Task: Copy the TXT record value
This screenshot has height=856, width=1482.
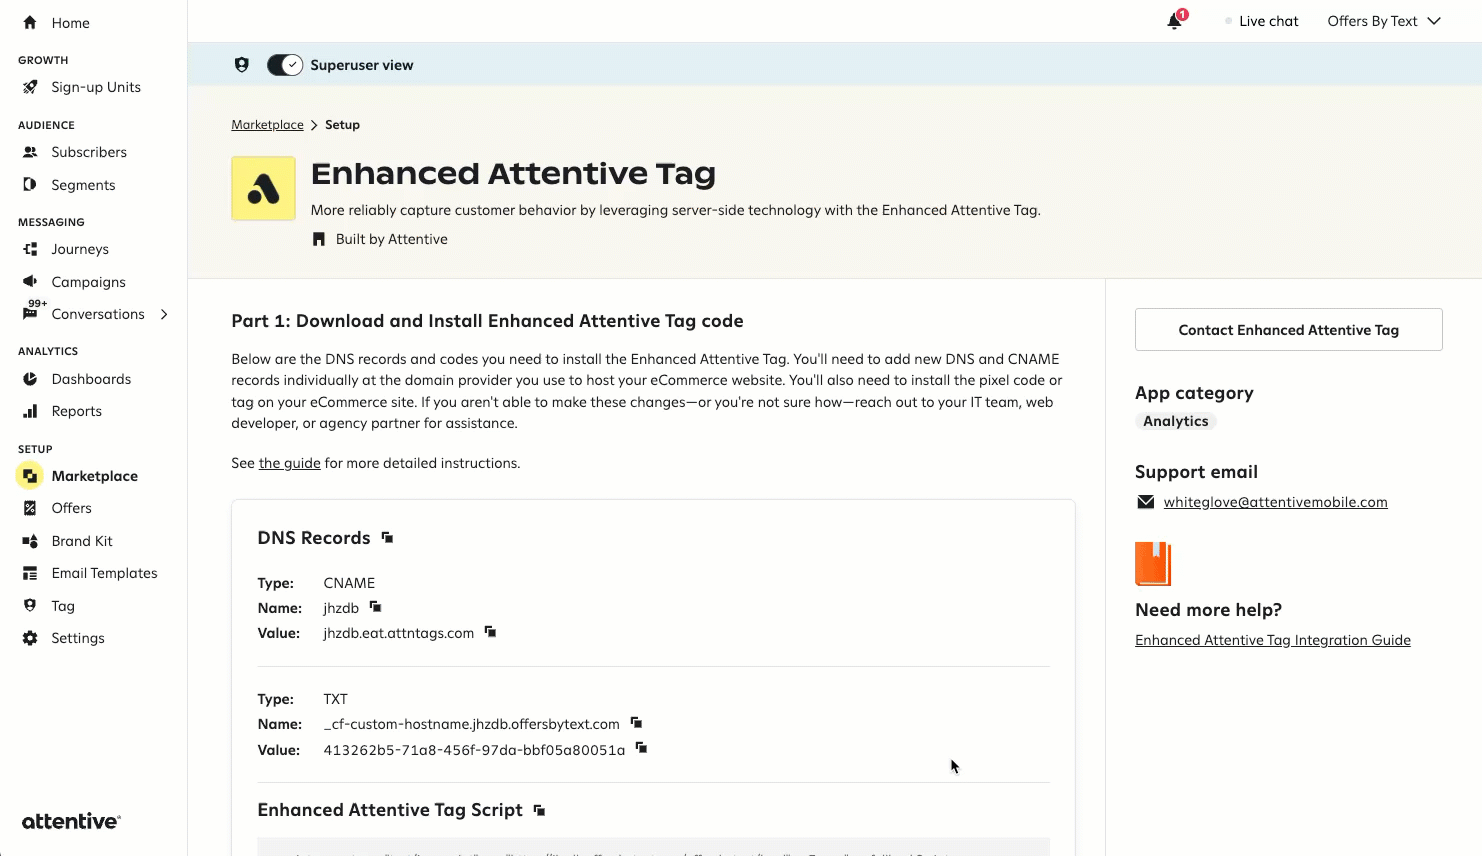Action: pyautogui.click(x=641, y=748)
